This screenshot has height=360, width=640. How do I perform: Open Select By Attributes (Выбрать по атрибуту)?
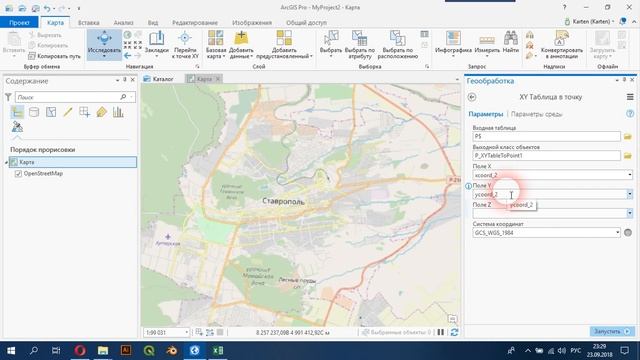pos(360,44)
